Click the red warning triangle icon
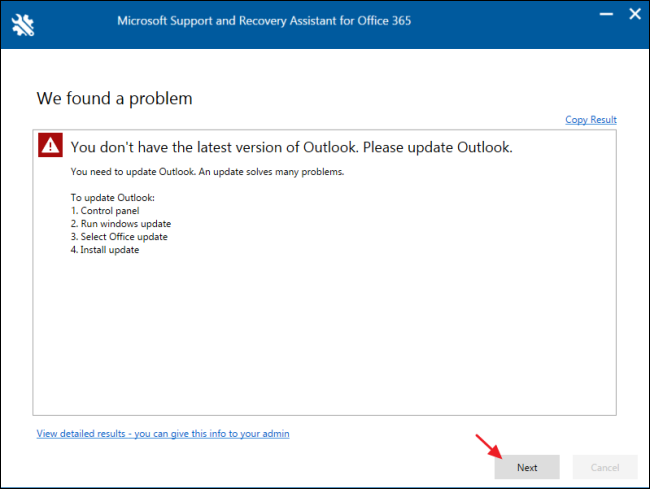The image size is (650, 489). point(50,146)
